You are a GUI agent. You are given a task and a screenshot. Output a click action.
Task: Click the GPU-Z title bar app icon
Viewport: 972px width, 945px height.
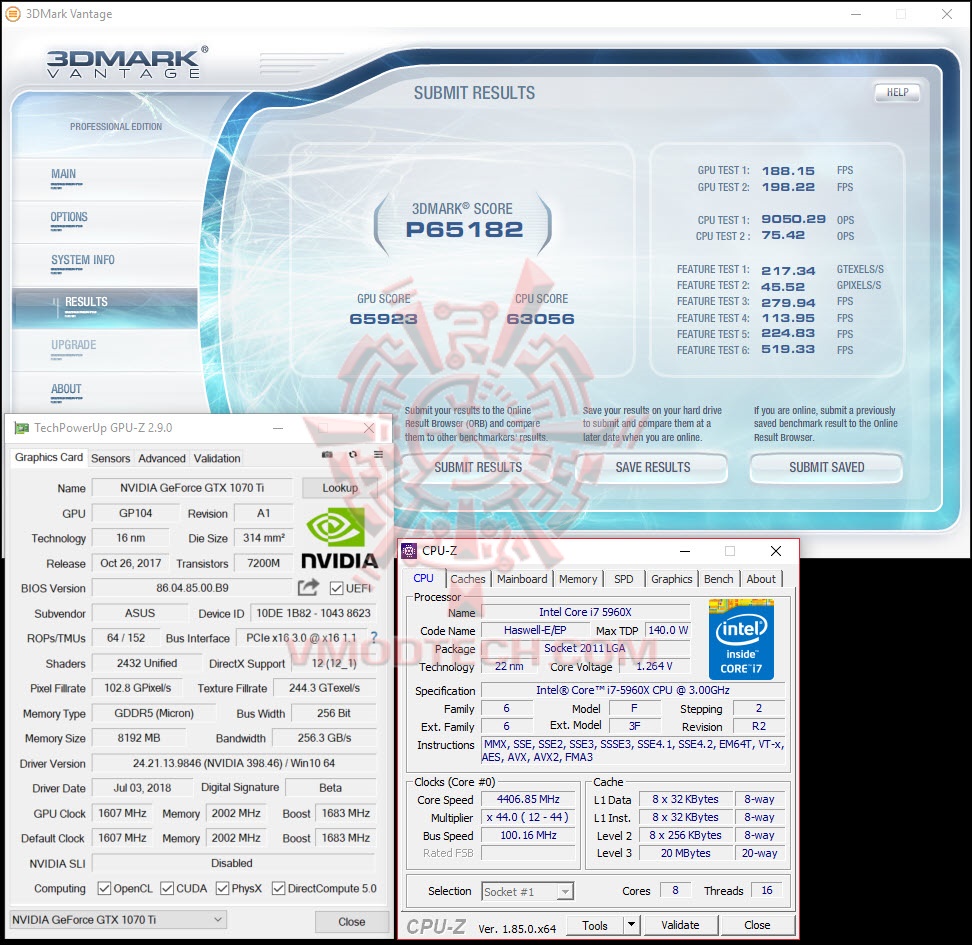point(22,428)
